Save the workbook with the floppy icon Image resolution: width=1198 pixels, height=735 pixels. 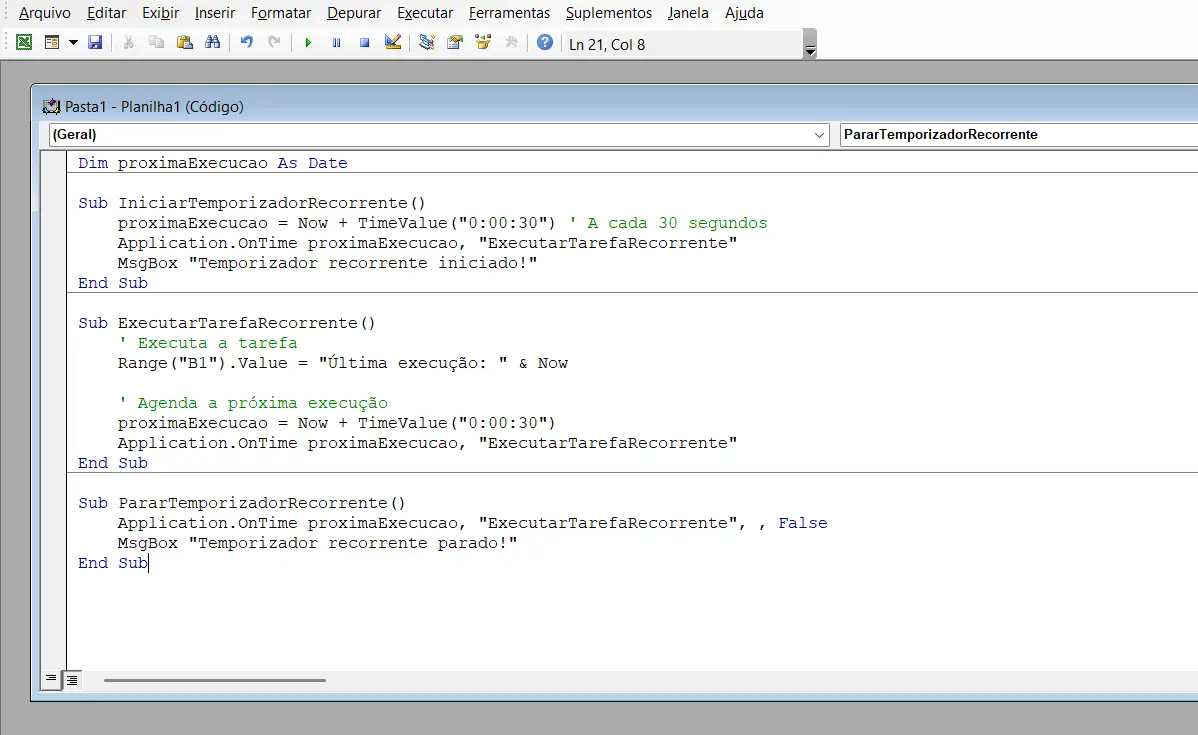(x=95, y=42)
